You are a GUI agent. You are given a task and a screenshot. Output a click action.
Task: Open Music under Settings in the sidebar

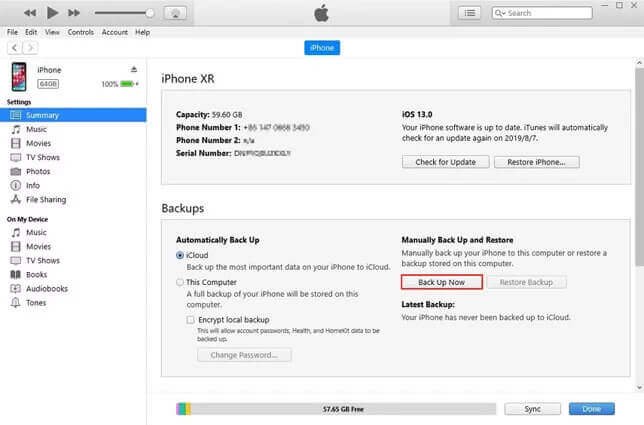tap(36, 129)
